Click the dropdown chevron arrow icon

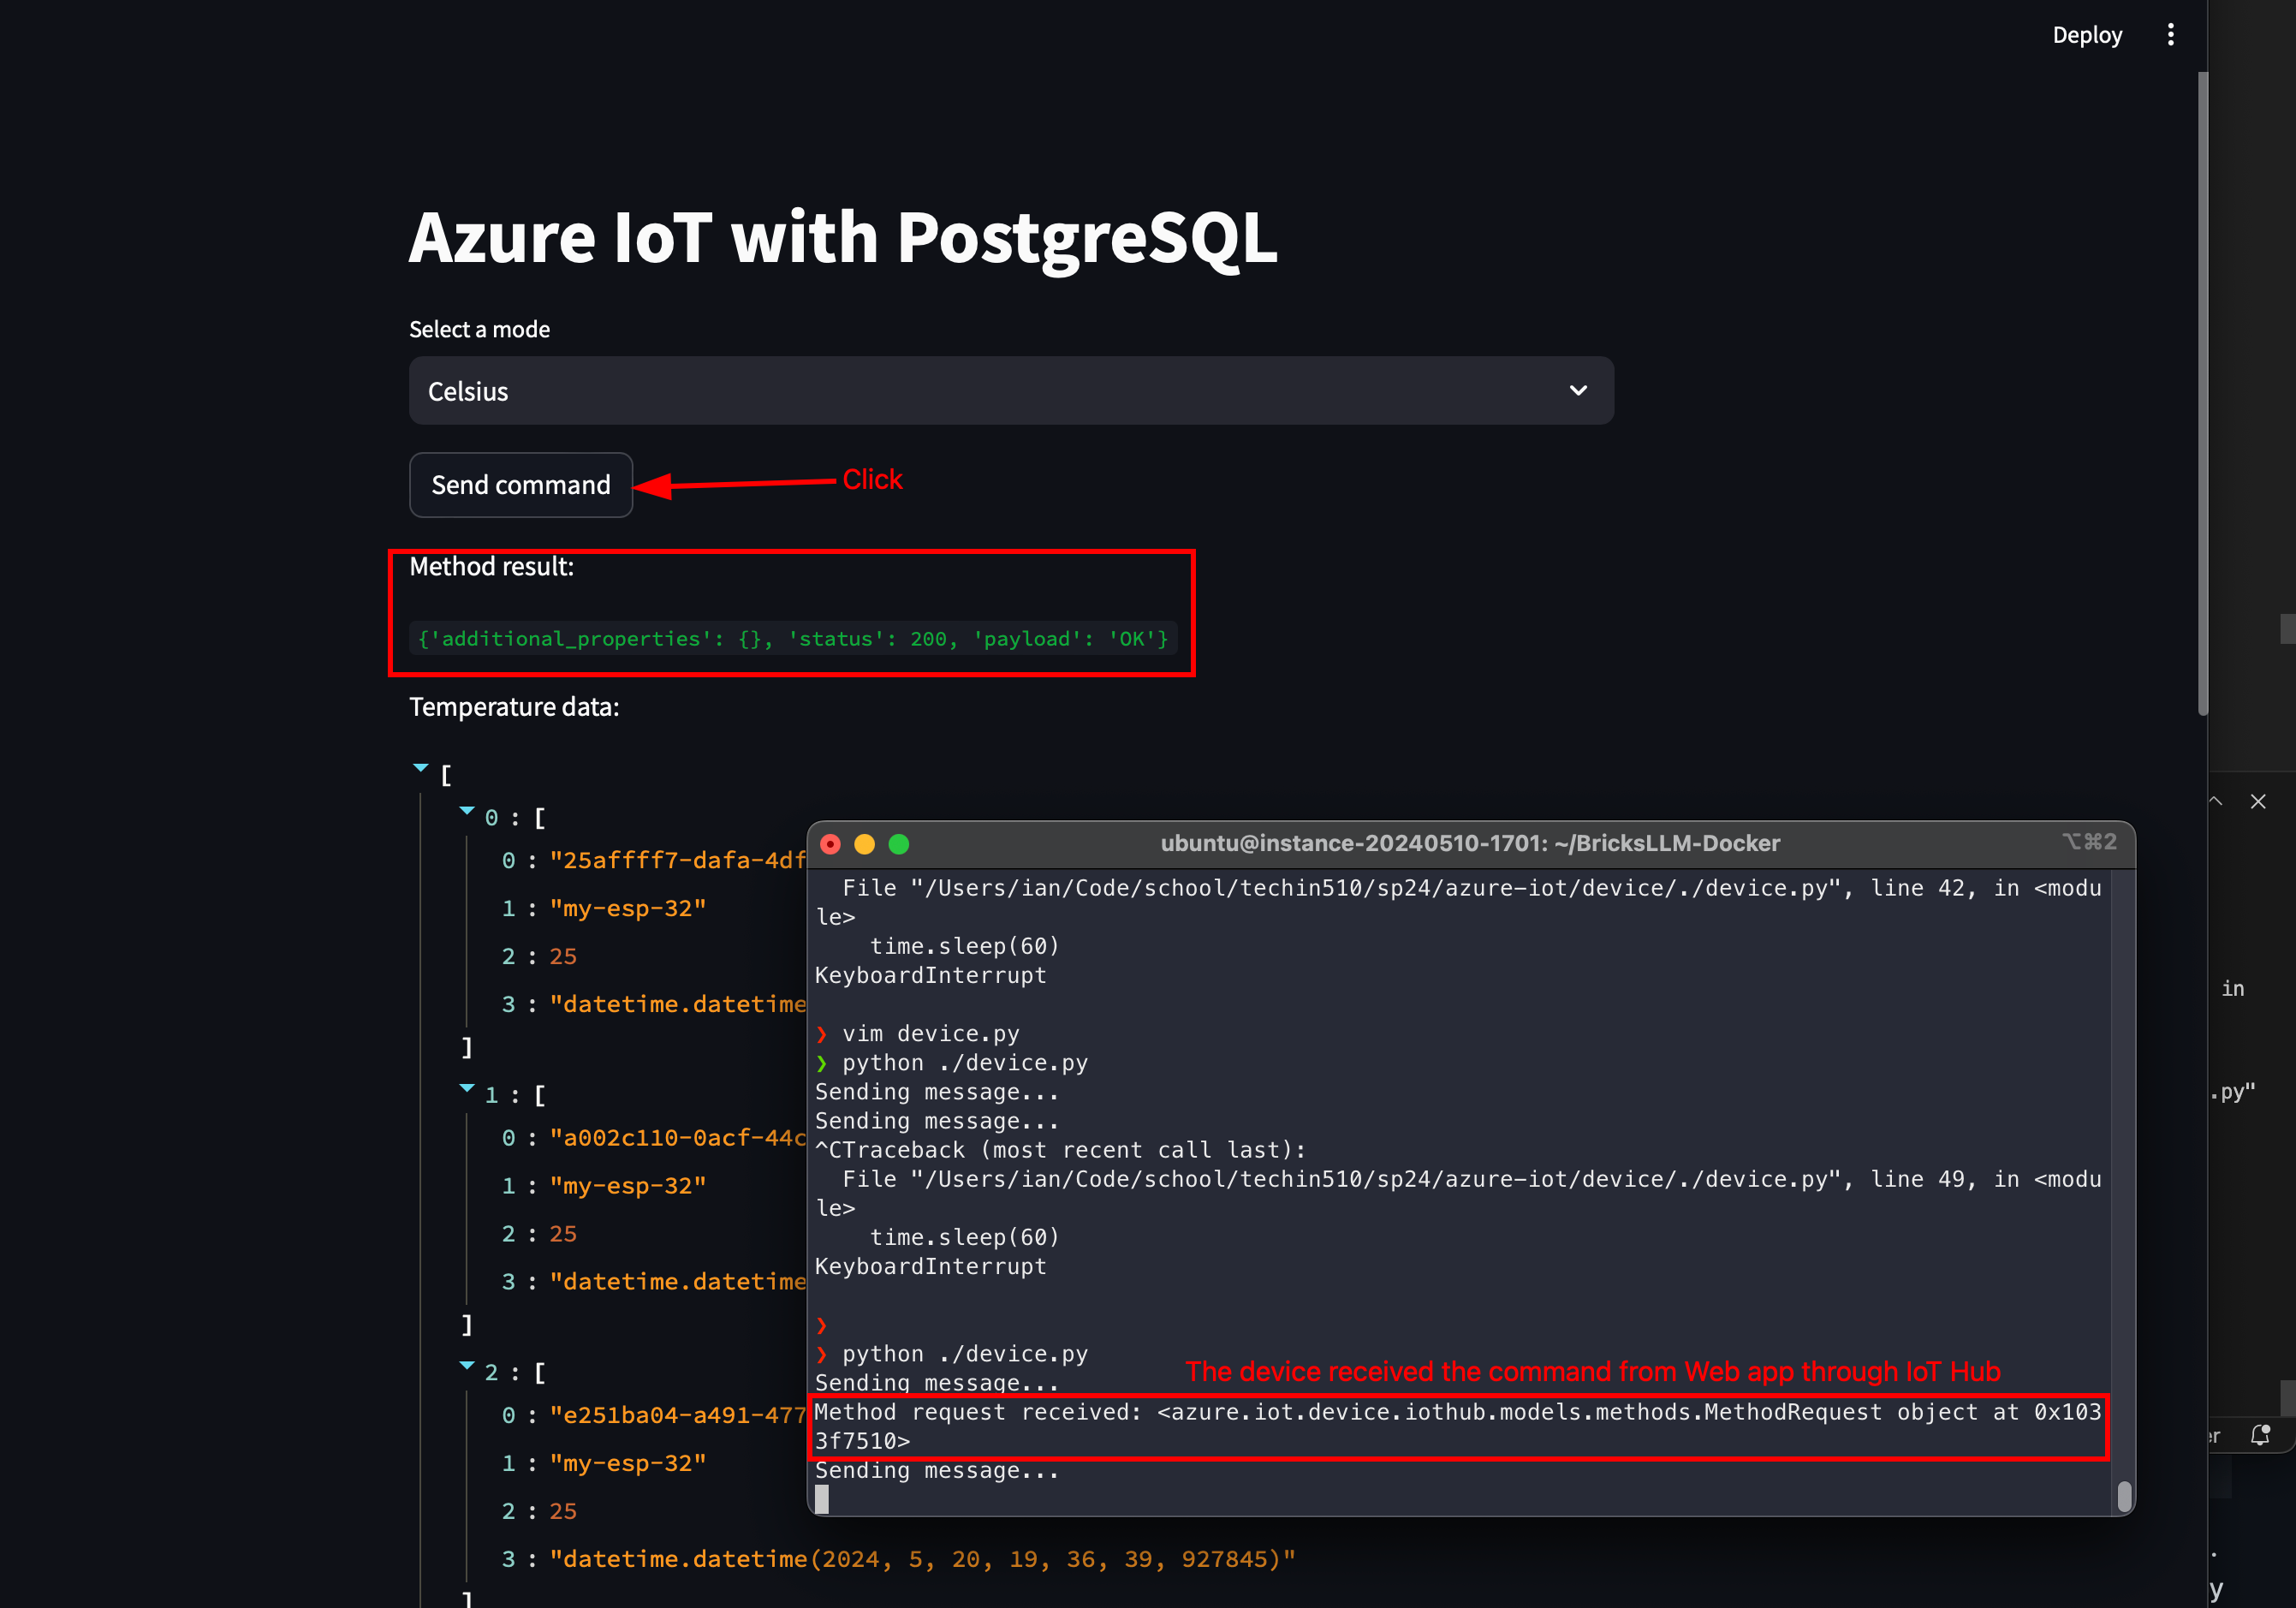point(1578,391)
